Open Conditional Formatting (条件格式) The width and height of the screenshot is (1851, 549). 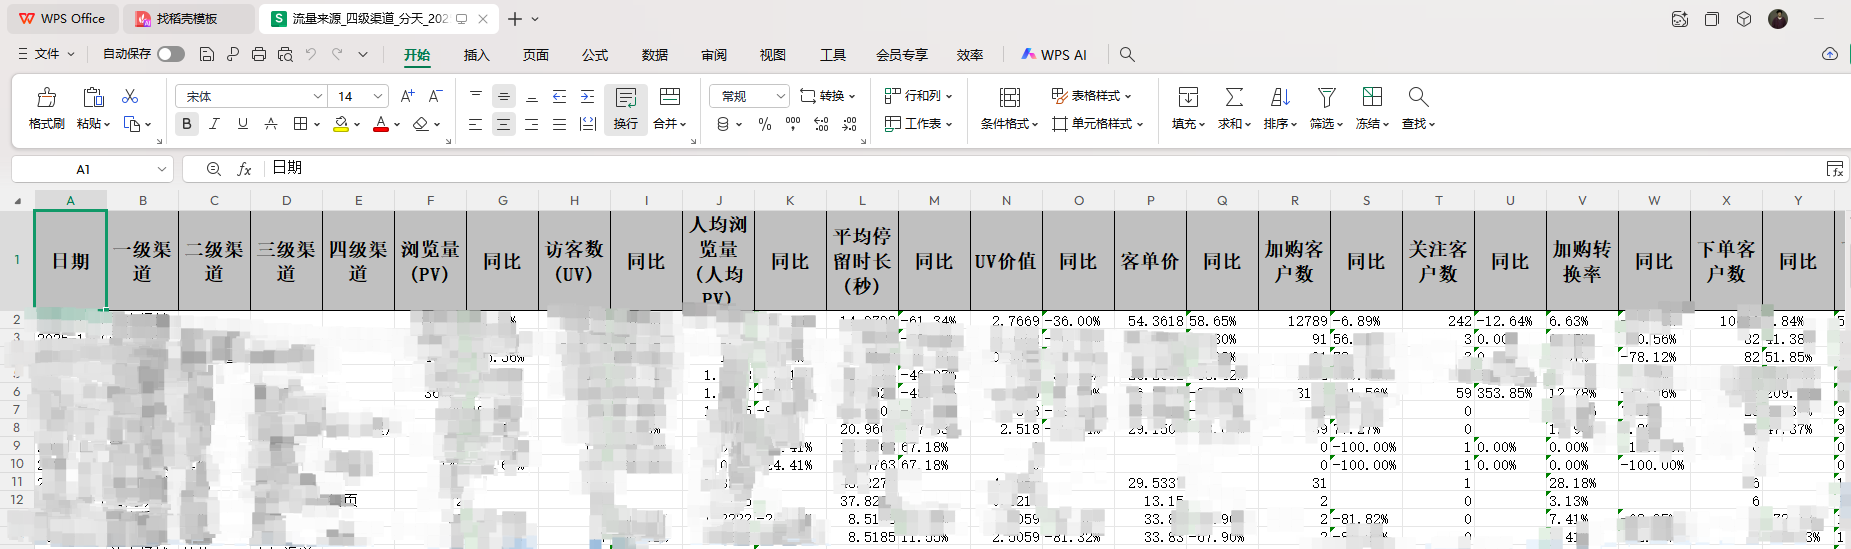click(x=1010, y=109)
